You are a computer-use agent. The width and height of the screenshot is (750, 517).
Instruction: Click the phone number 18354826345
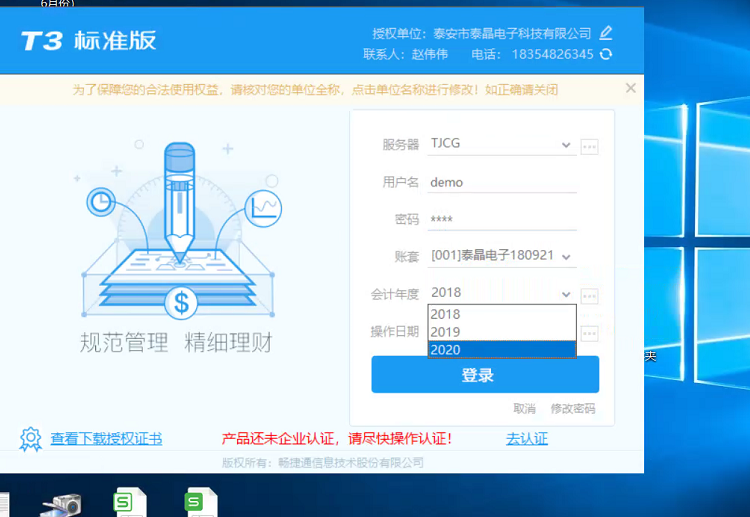(x=552, y=55)
